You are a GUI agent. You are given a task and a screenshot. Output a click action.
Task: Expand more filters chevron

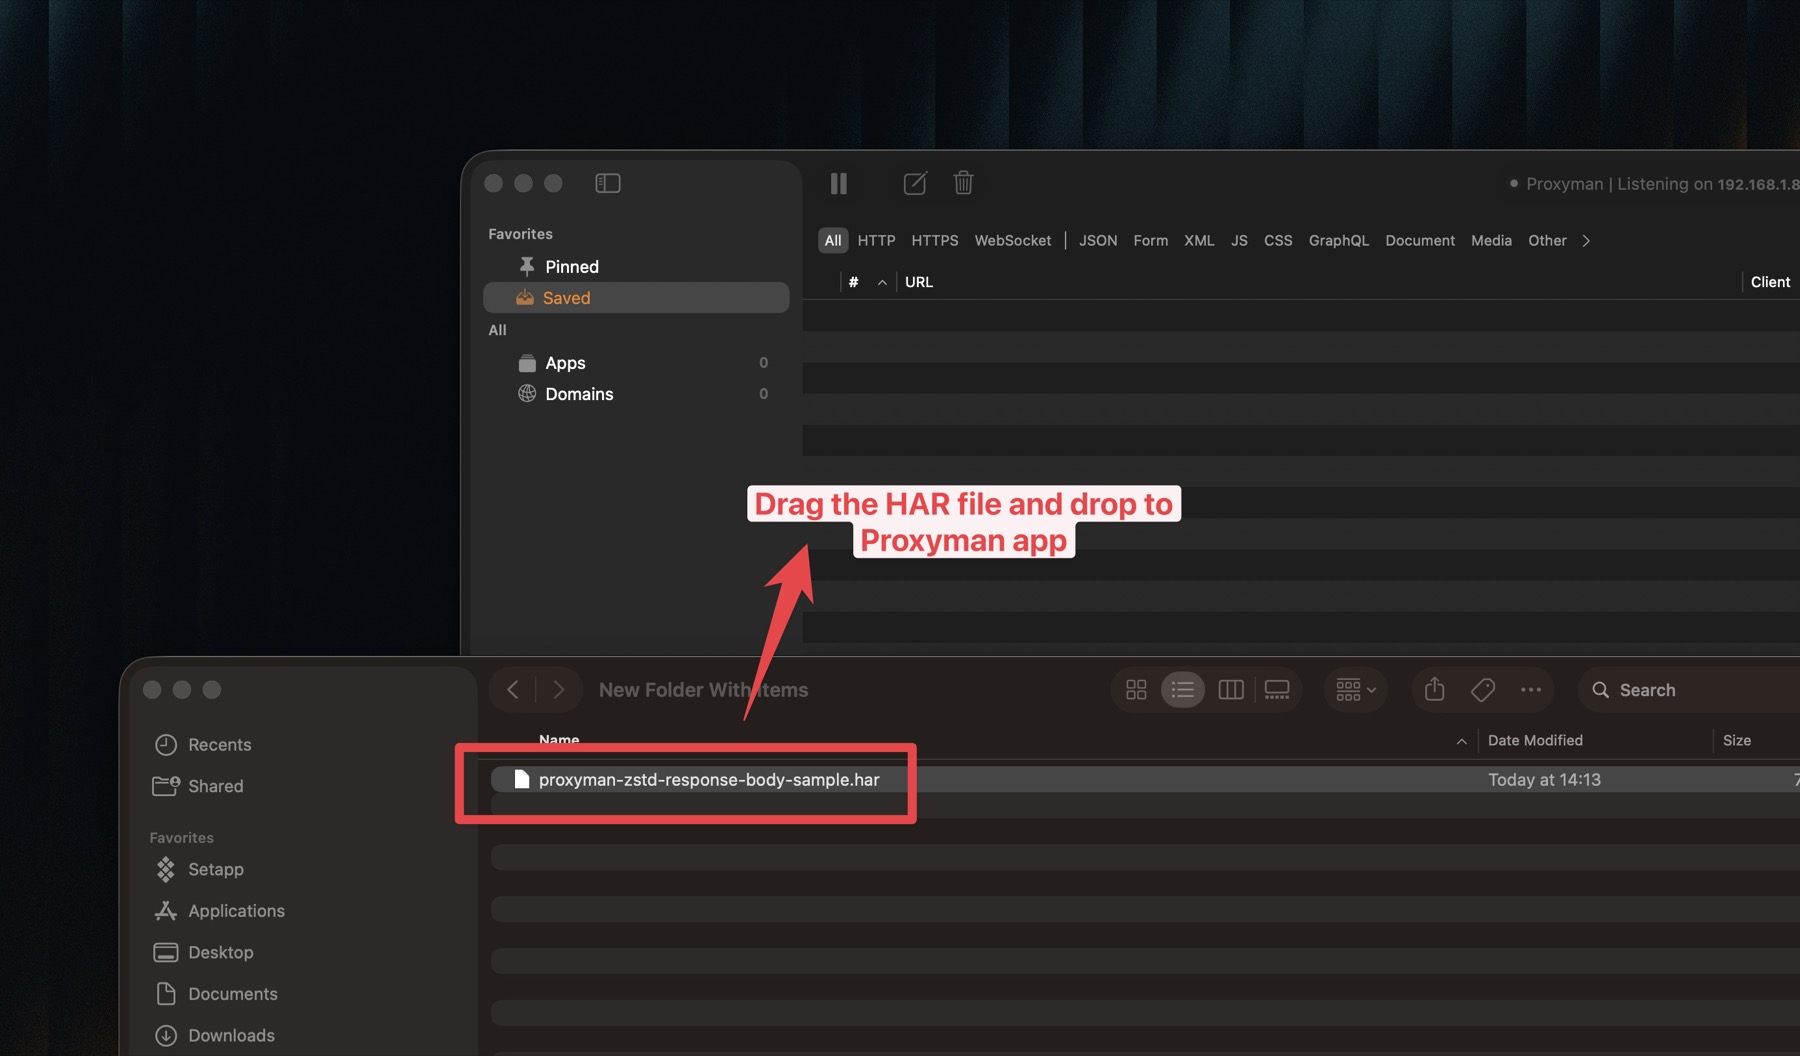click(x=1586, y=240)
